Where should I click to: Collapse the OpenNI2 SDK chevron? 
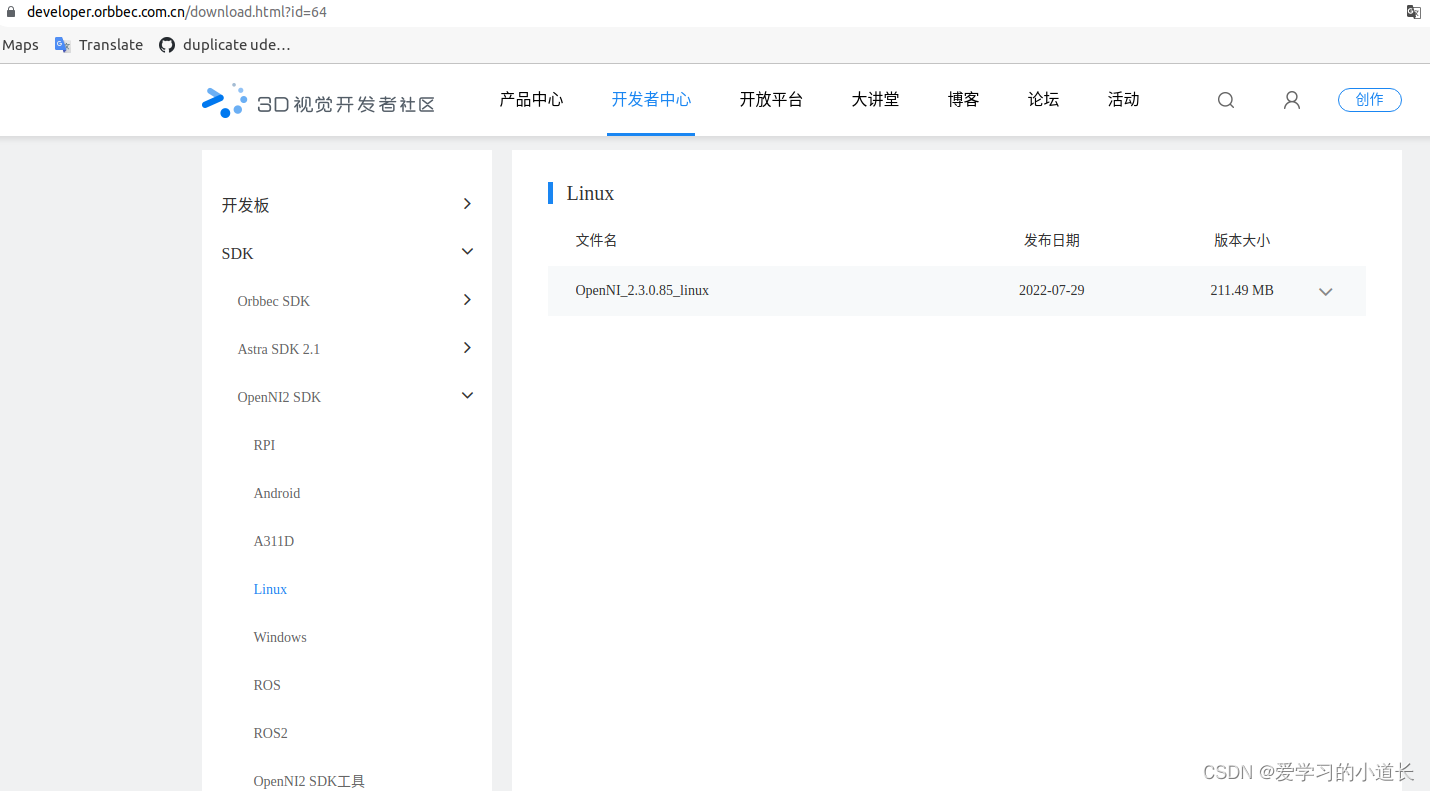click(467, 396)
